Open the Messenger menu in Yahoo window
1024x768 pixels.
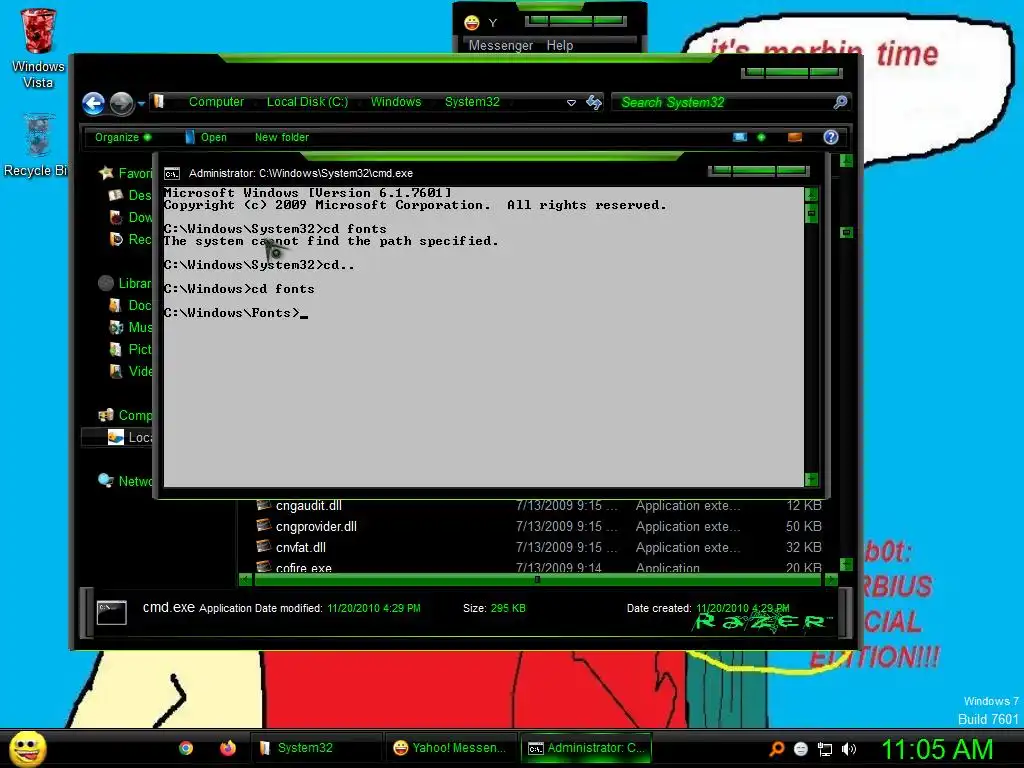500,46
